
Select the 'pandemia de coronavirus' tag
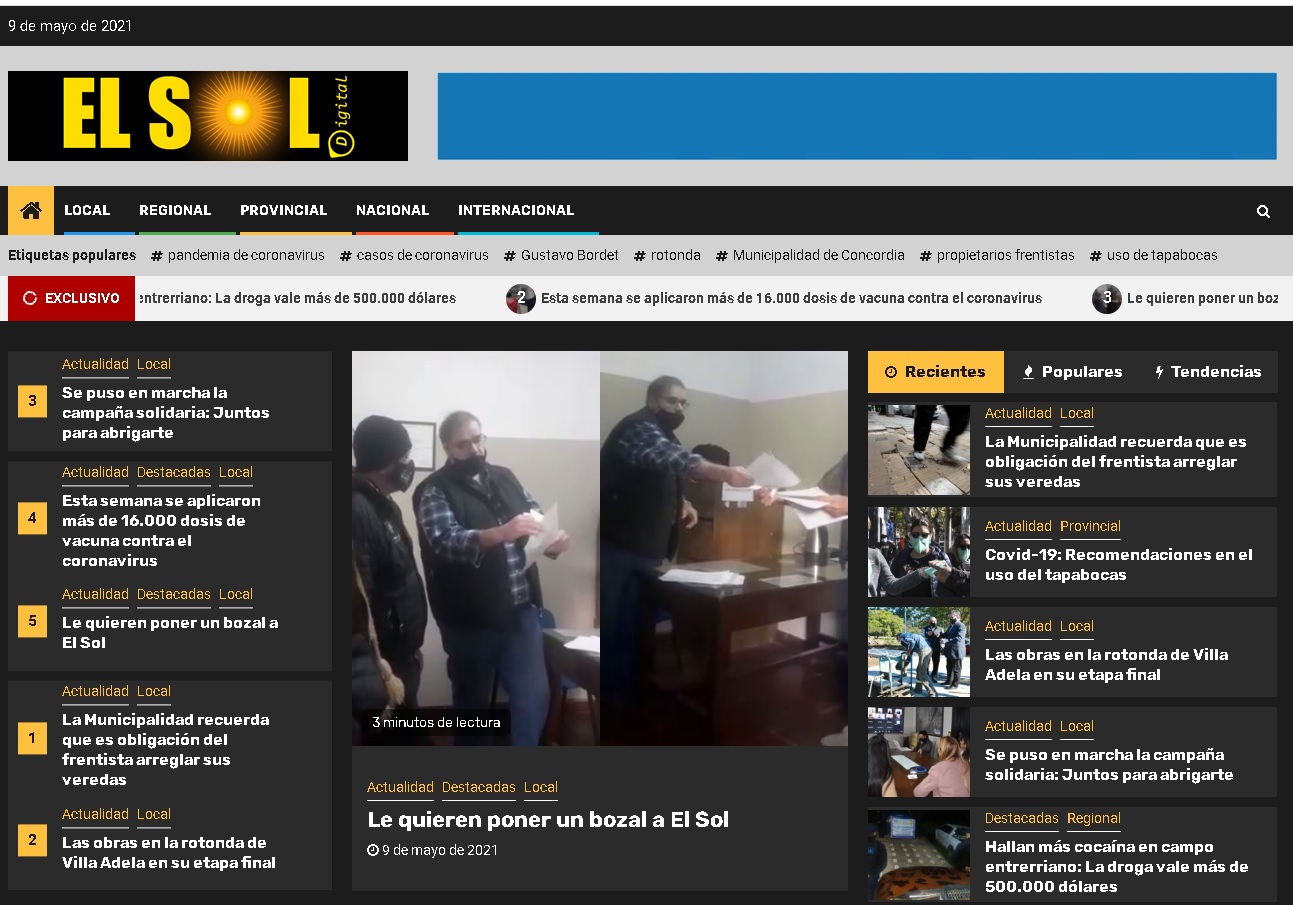tap(238, 255)
